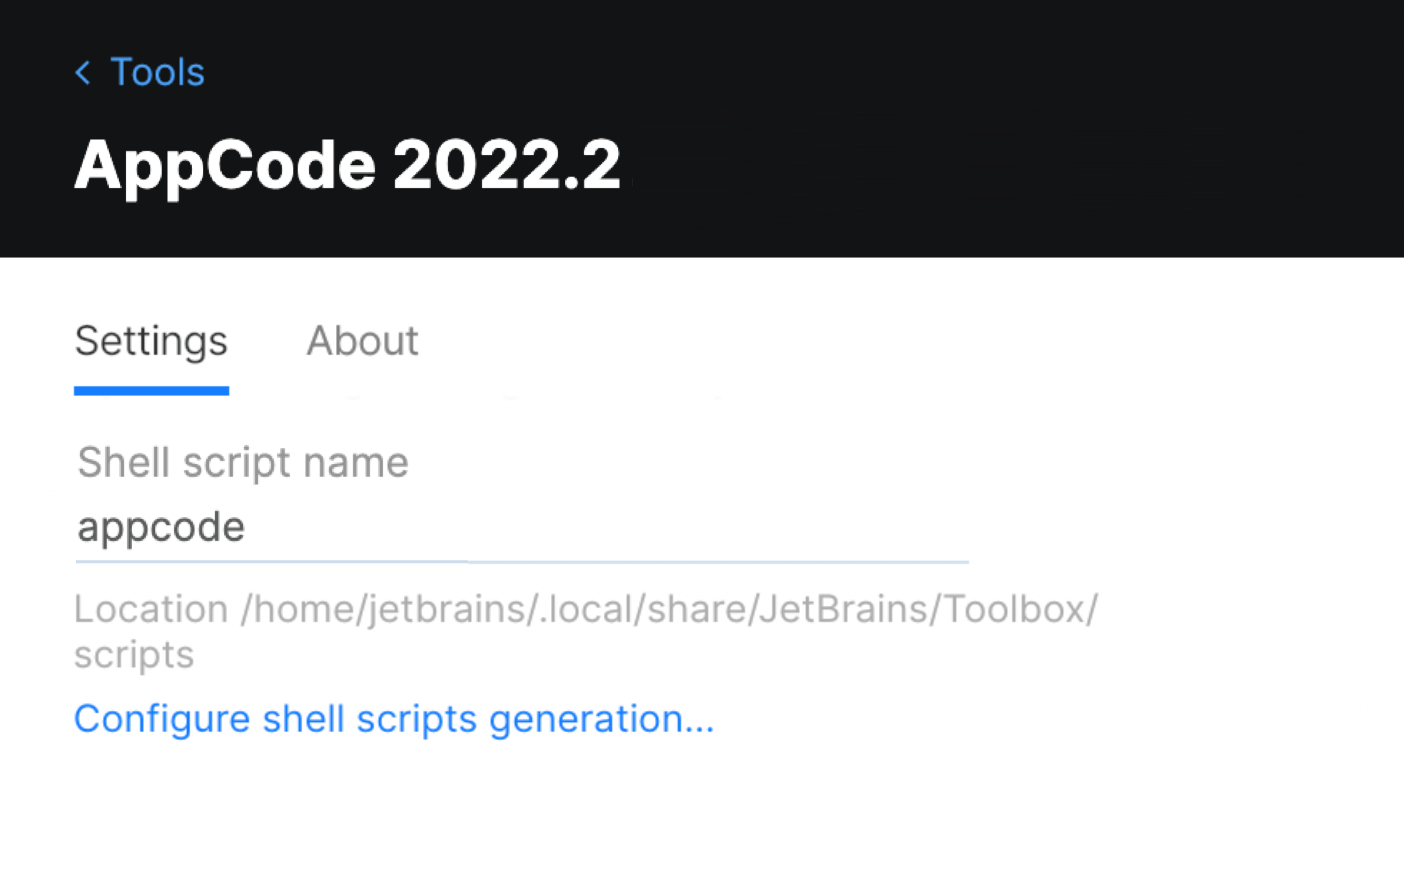Click the scripts Location path text
The height and width of the screenshot is (887, 1404).
click(586, 631)
